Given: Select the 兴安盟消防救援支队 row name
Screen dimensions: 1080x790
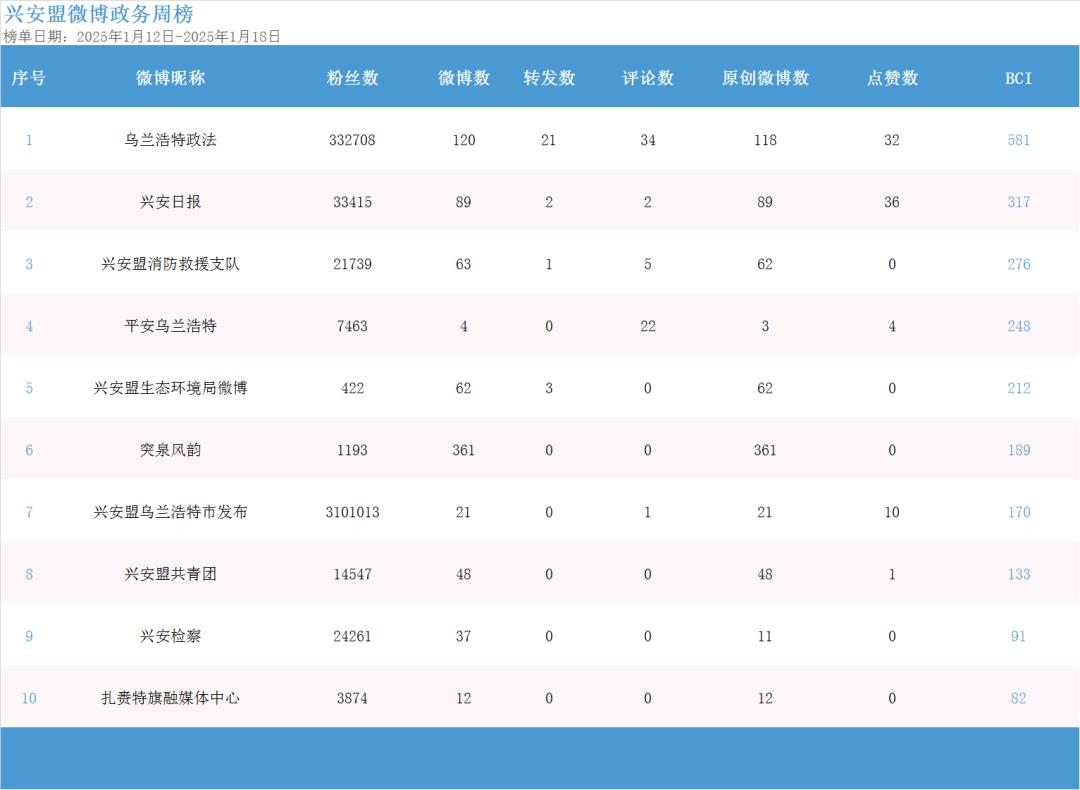Looking at the screenshot, I should [x=170, y=264].
